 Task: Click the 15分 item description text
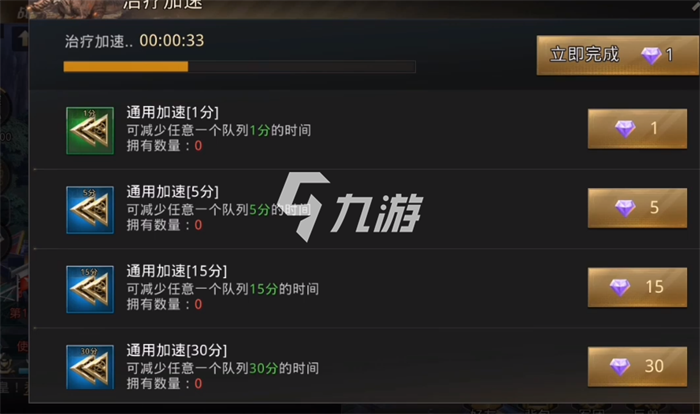223,289
